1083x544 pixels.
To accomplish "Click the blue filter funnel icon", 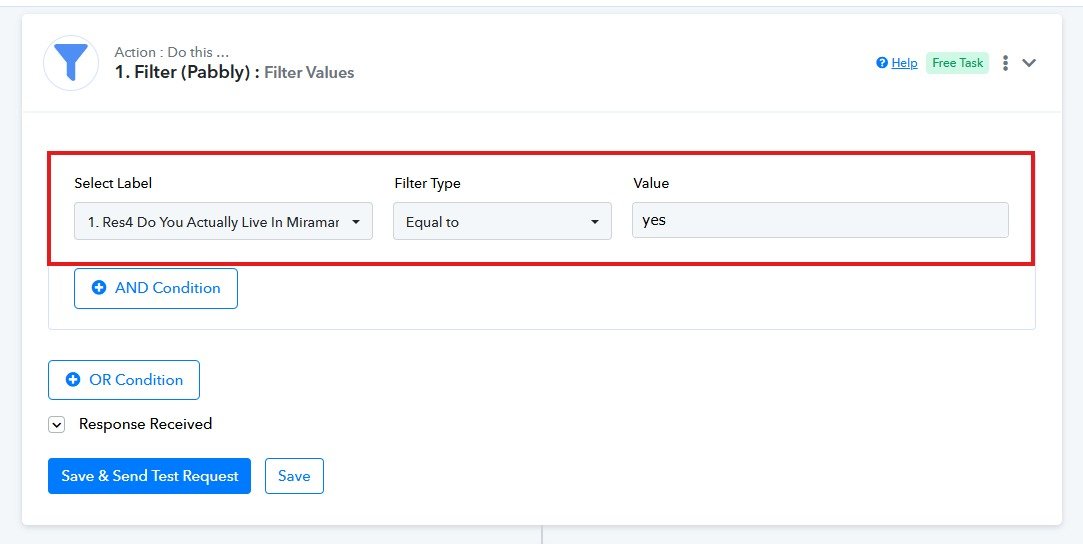I will (71, 63).
